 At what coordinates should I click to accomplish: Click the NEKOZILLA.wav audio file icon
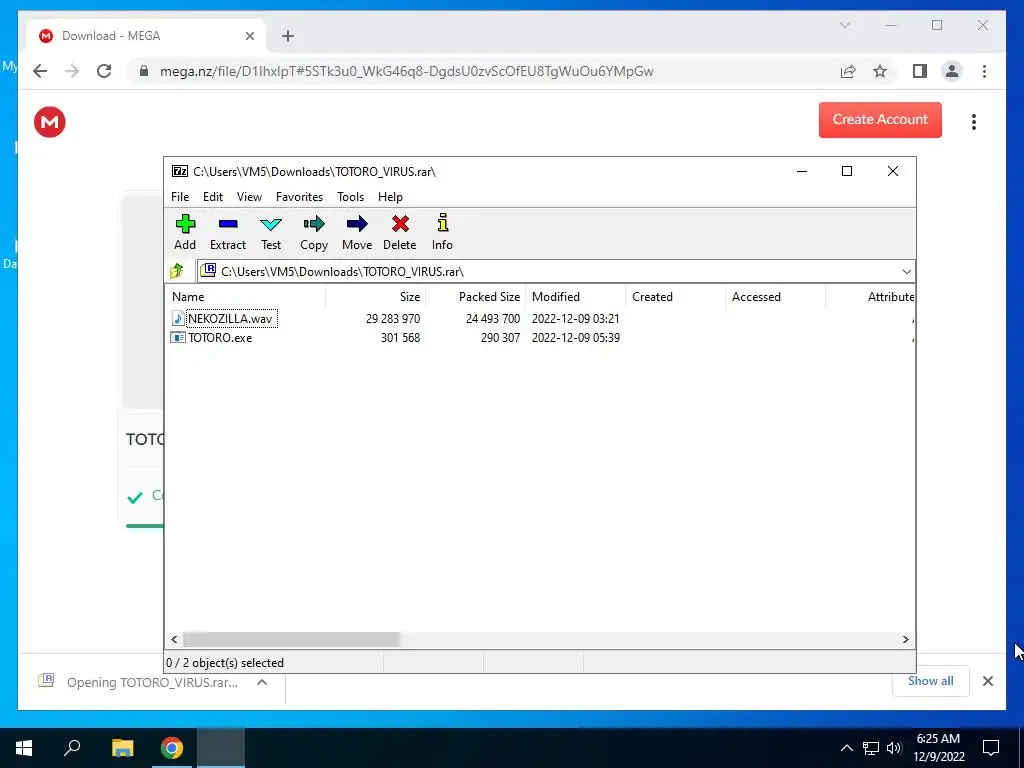(178, 318)
